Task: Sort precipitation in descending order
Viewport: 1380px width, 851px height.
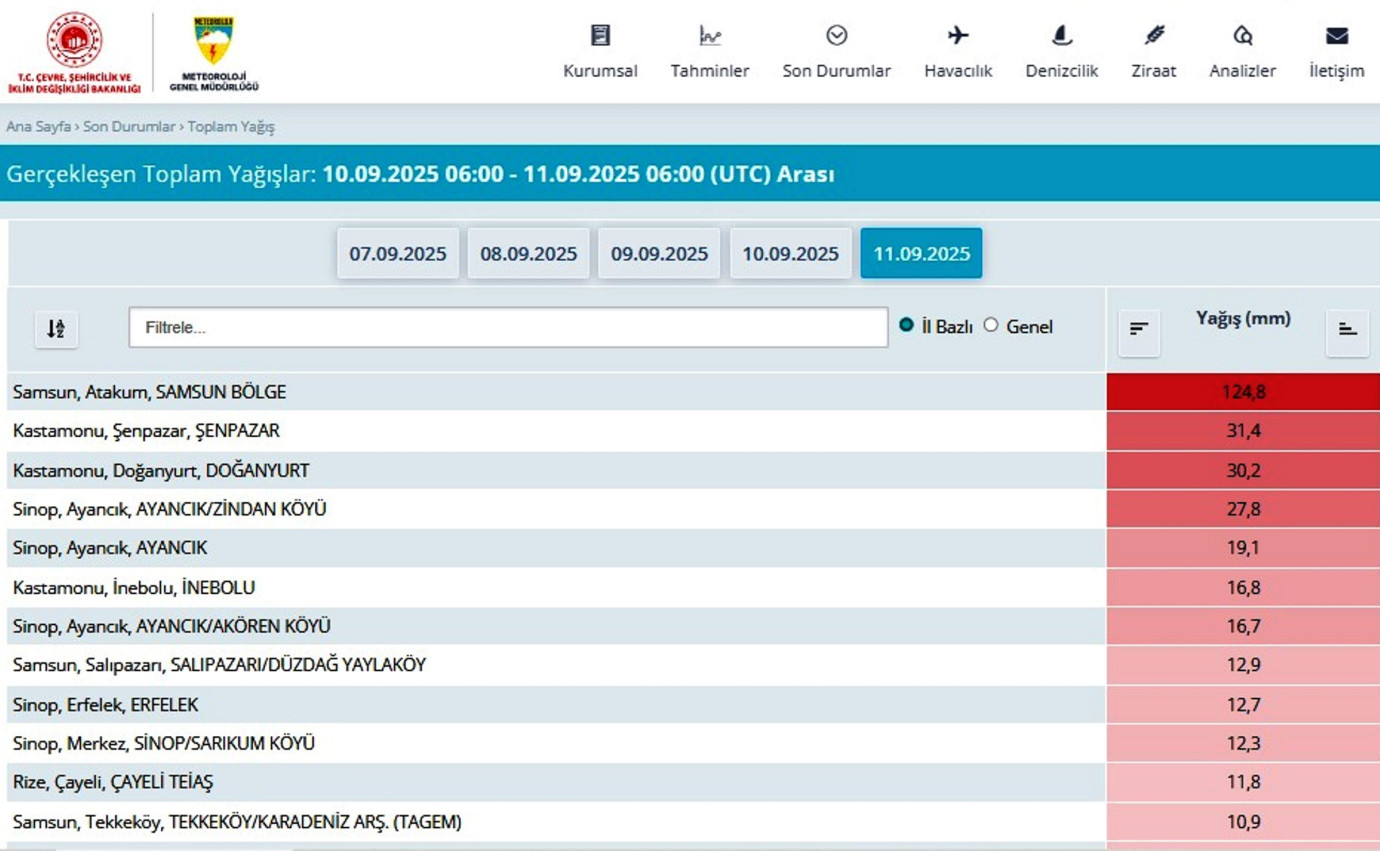Action: (x=1139, y=328)
